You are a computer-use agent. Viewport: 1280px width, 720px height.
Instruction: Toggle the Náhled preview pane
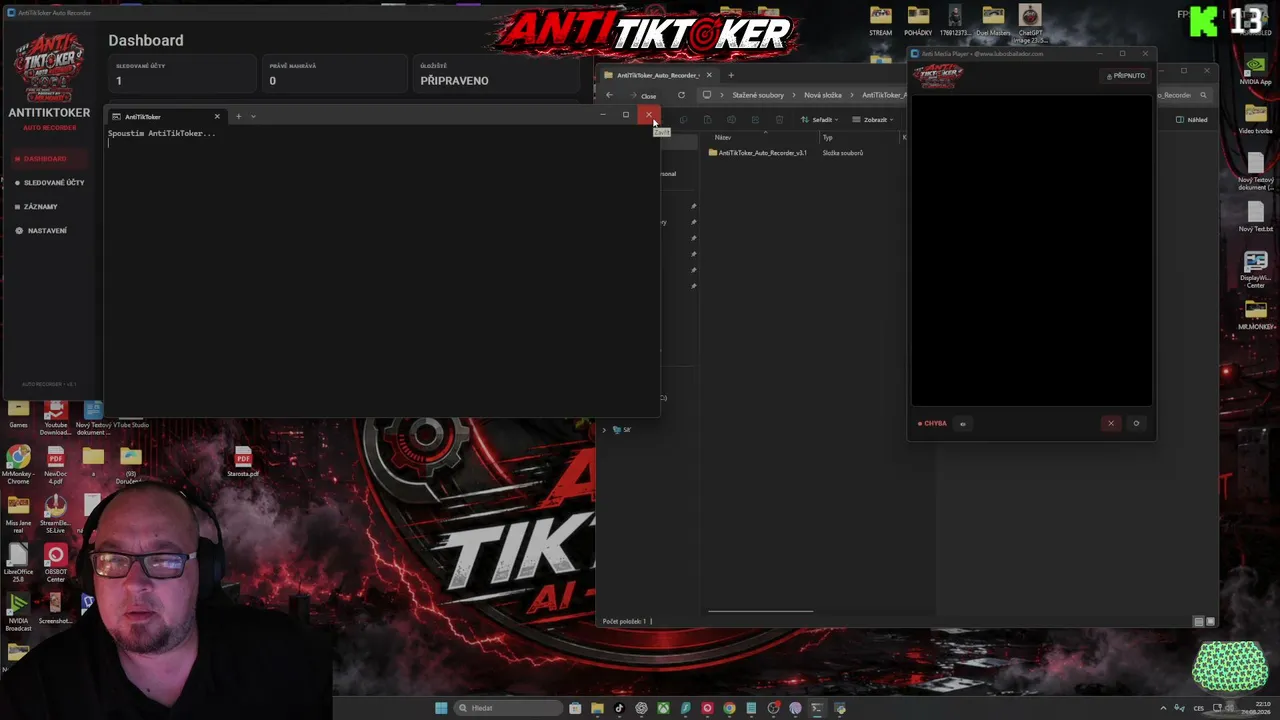[x=1192, y=120]
